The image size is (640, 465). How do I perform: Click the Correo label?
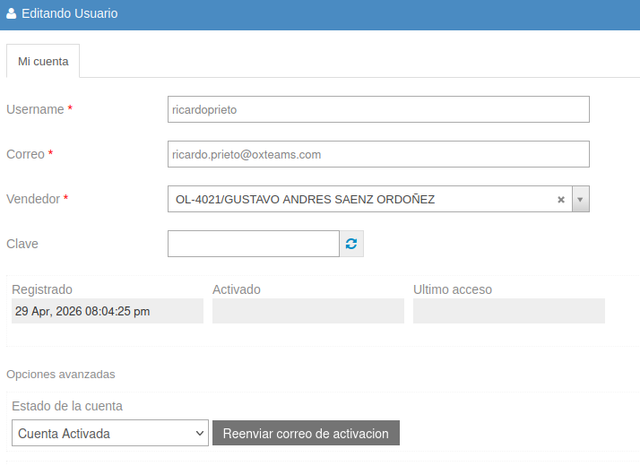coord(25,154)
